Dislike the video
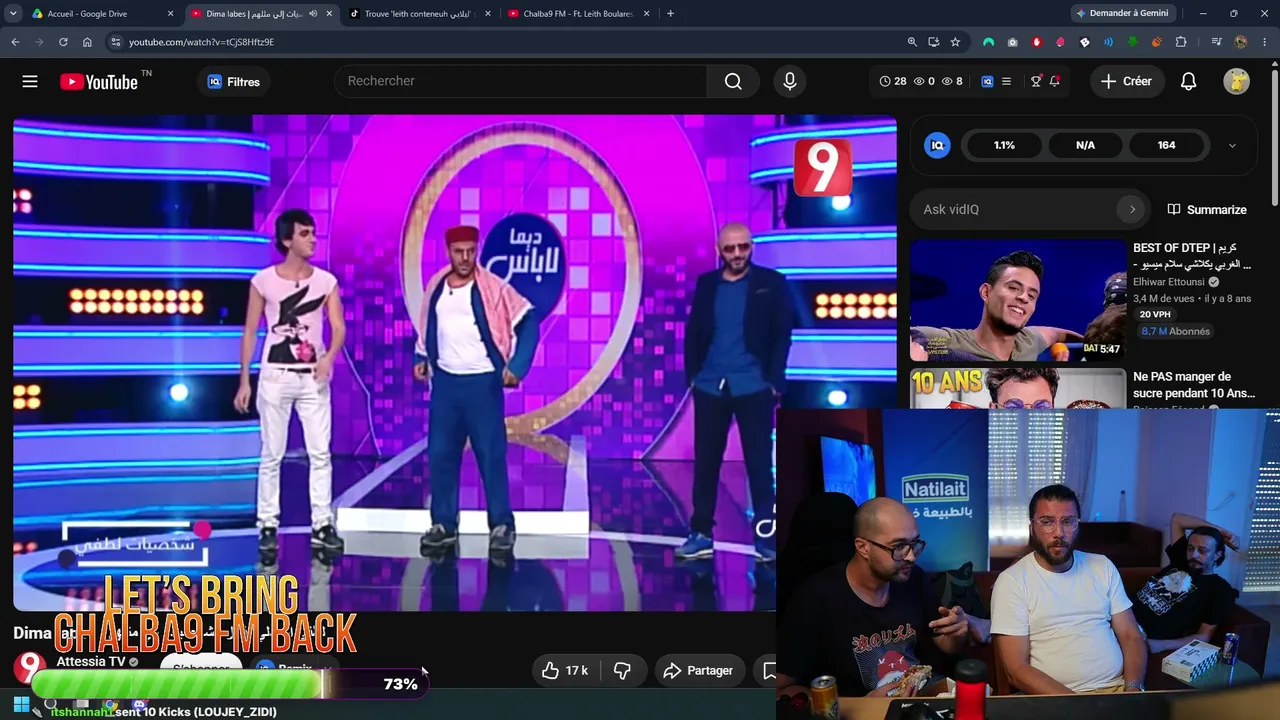1280x720 pixels. point(622,670)
